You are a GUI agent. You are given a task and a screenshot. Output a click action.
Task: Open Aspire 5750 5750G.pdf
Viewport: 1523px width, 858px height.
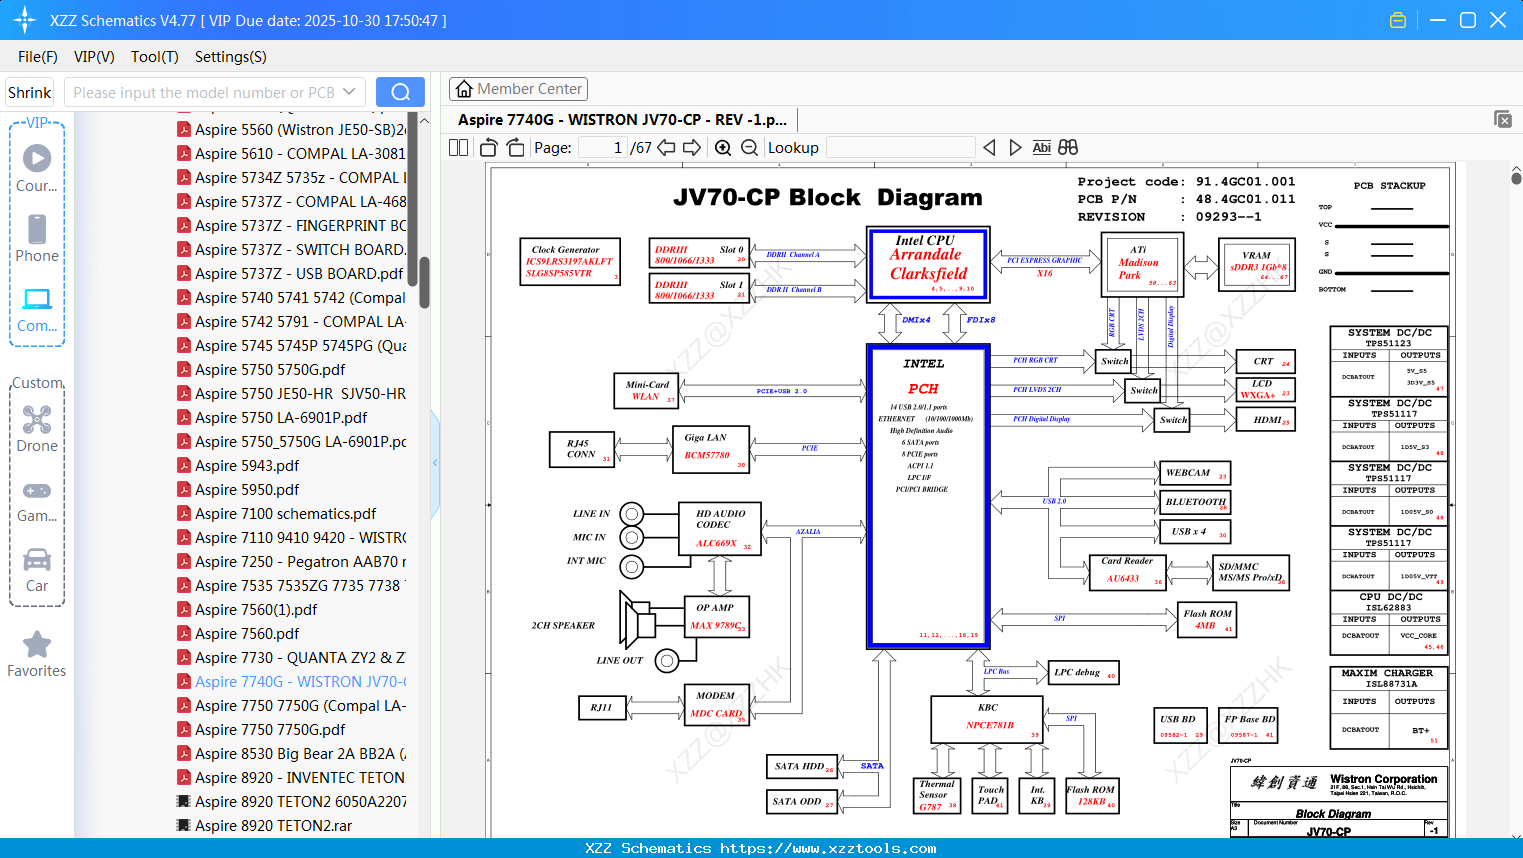pyautogui.click(x=270, y=369)
